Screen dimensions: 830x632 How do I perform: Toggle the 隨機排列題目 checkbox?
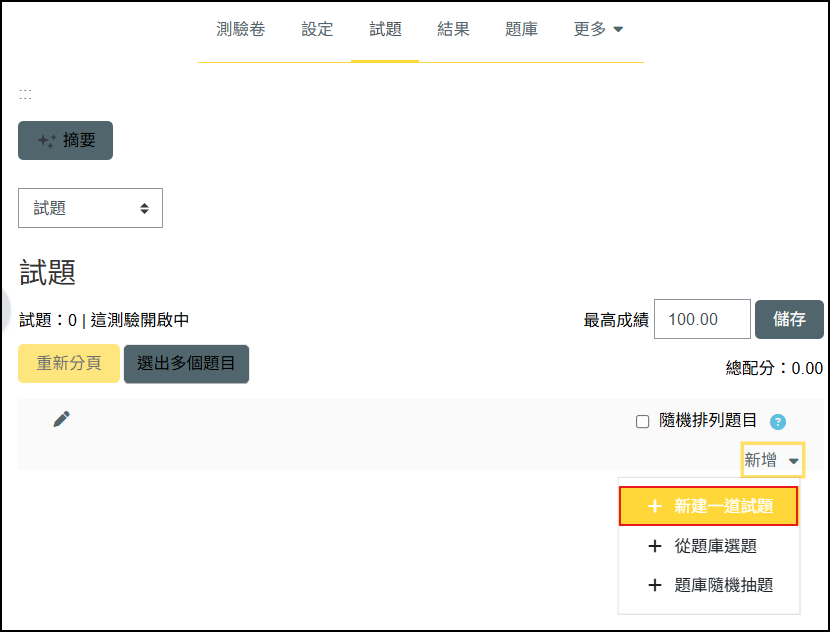[x=642, y=421]
